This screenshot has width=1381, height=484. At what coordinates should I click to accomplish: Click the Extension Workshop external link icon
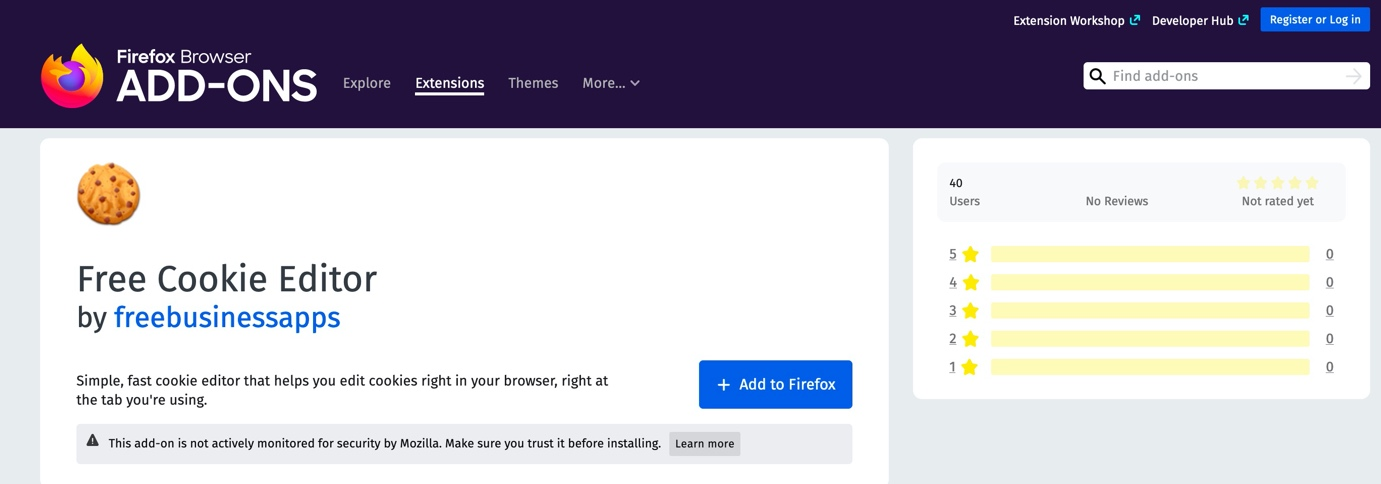[x=1134, y=20]
